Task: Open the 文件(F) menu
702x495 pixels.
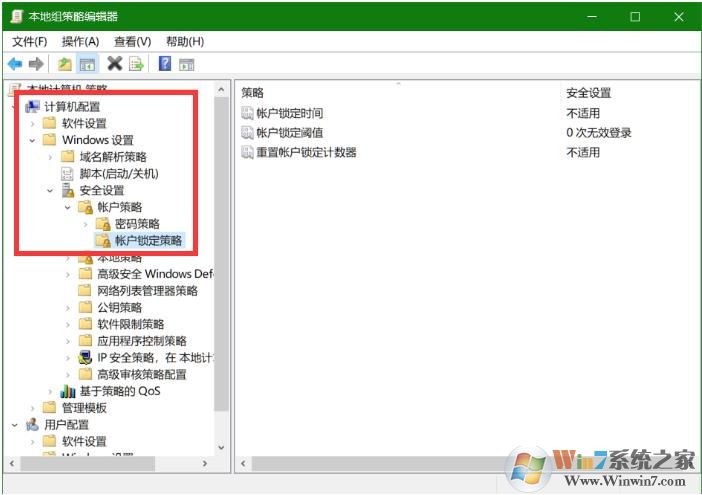Action: pyautogui.click(x=30, y=42)
